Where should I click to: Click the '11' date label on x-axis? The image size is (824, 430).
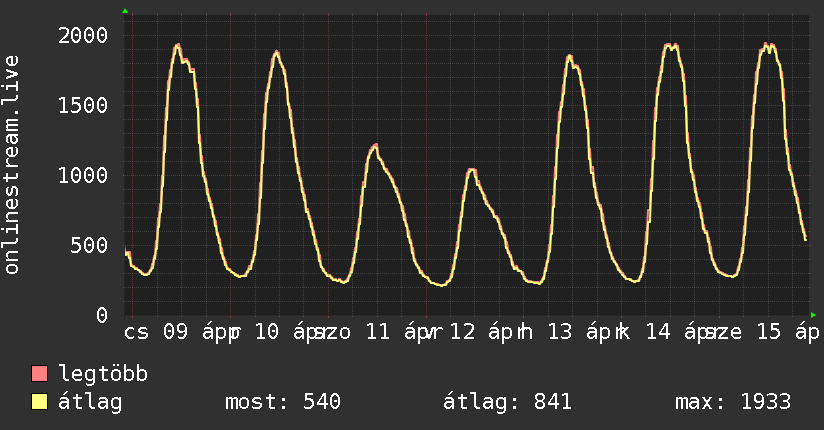(377, 332)
